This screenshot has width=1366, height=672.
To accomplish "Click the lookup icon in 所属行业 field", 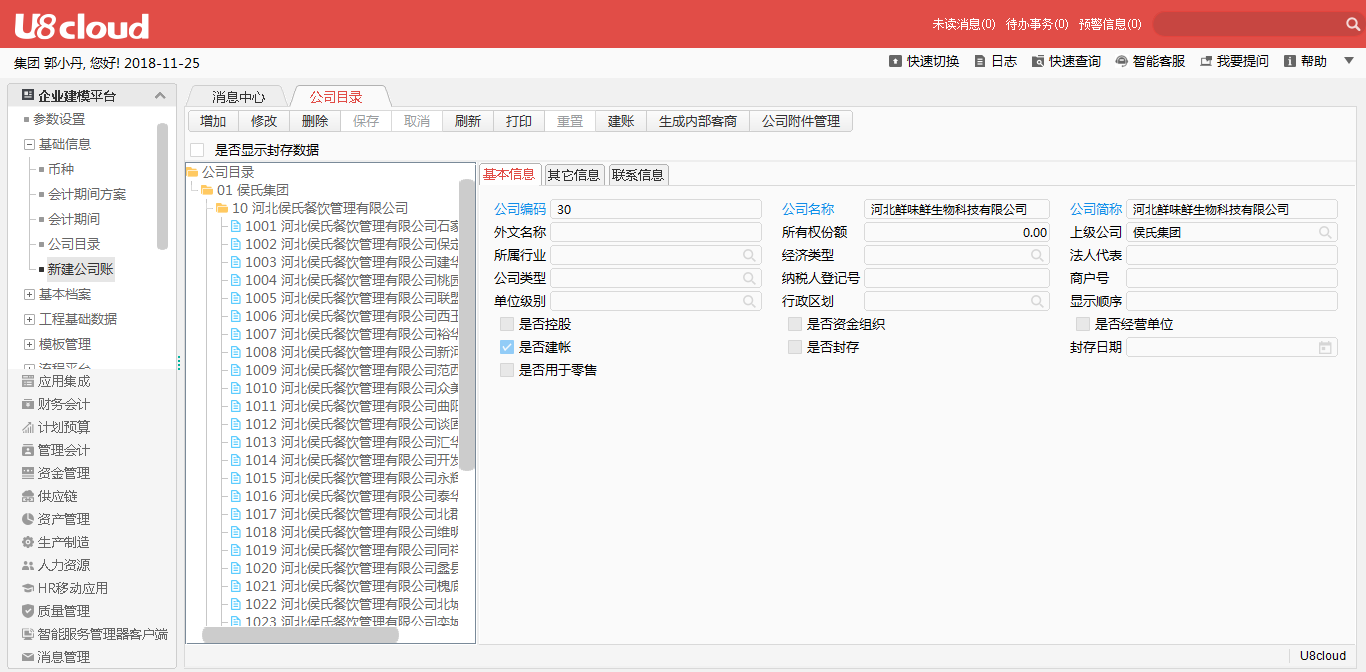I will point(749,256).
